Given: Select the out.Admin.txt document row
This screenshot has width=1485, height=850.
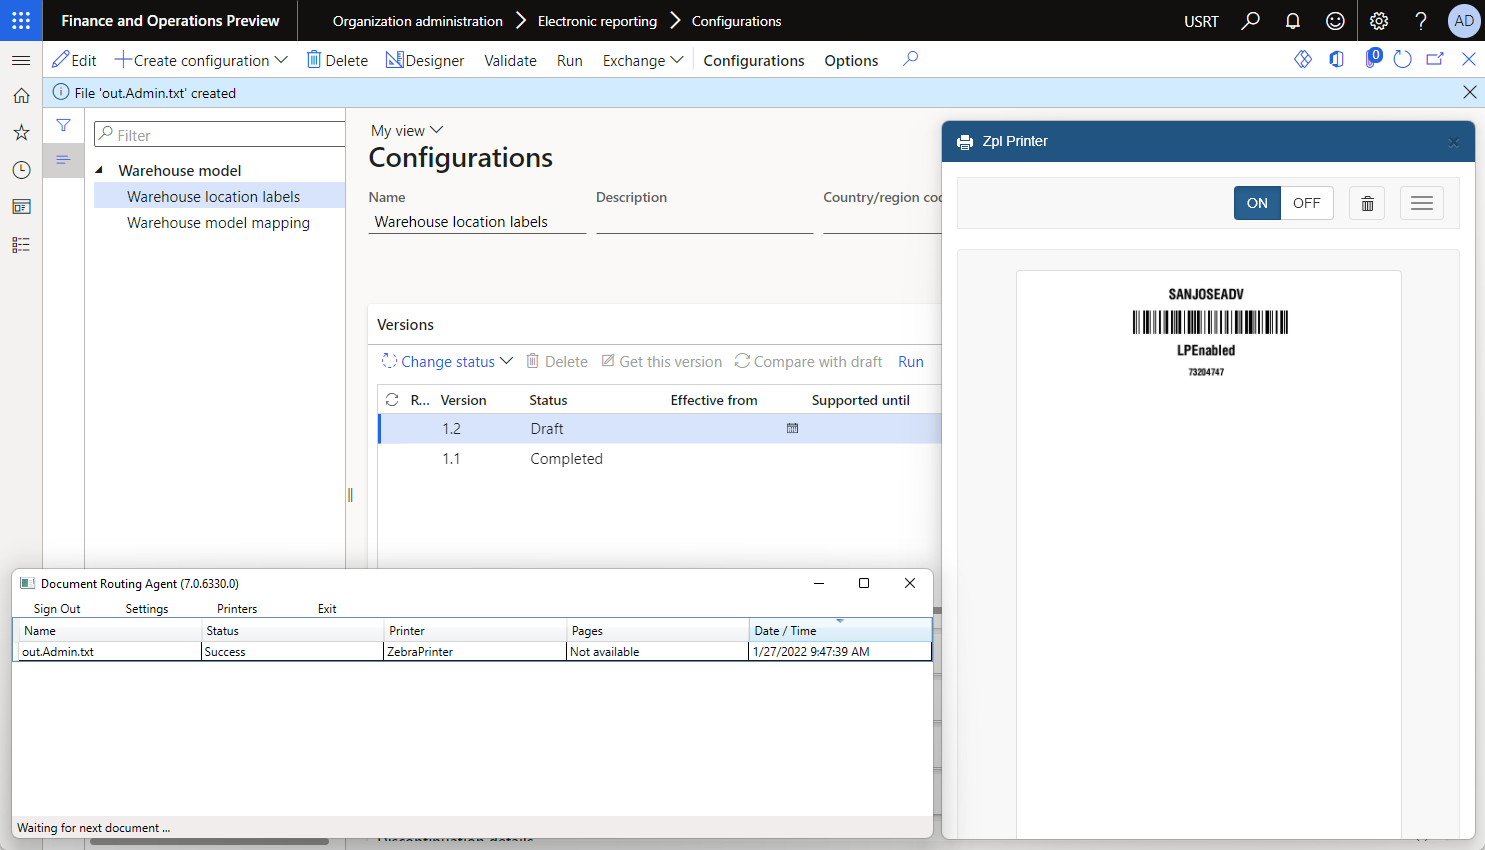Looking at the screenshot, I should [x=475, y=651].
